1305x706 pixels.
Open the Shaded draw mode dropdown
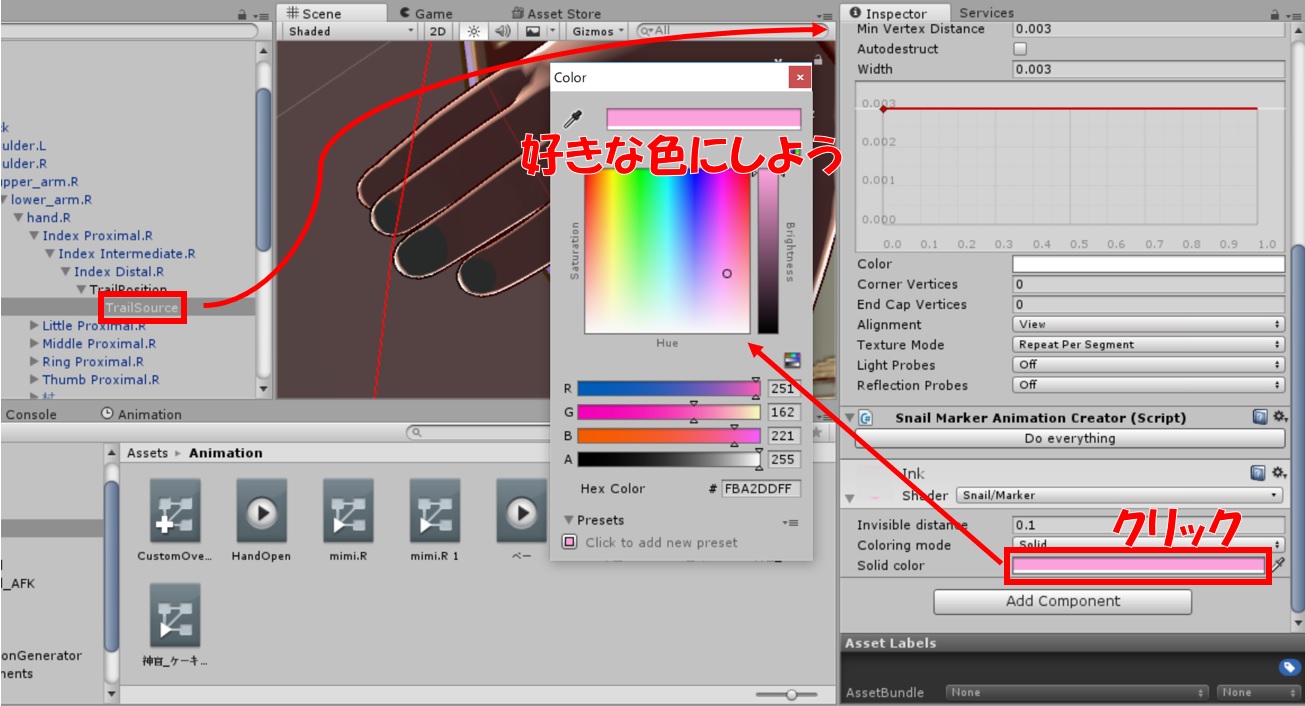click(350, 31)
